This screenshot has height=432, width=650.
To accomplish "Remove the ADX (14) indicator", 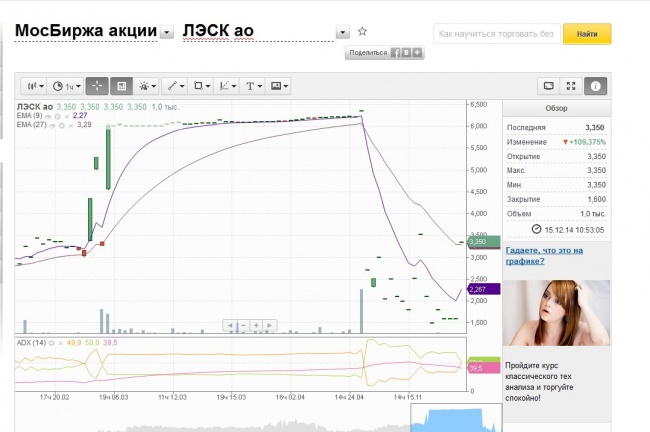I will (x=61, y=343).
